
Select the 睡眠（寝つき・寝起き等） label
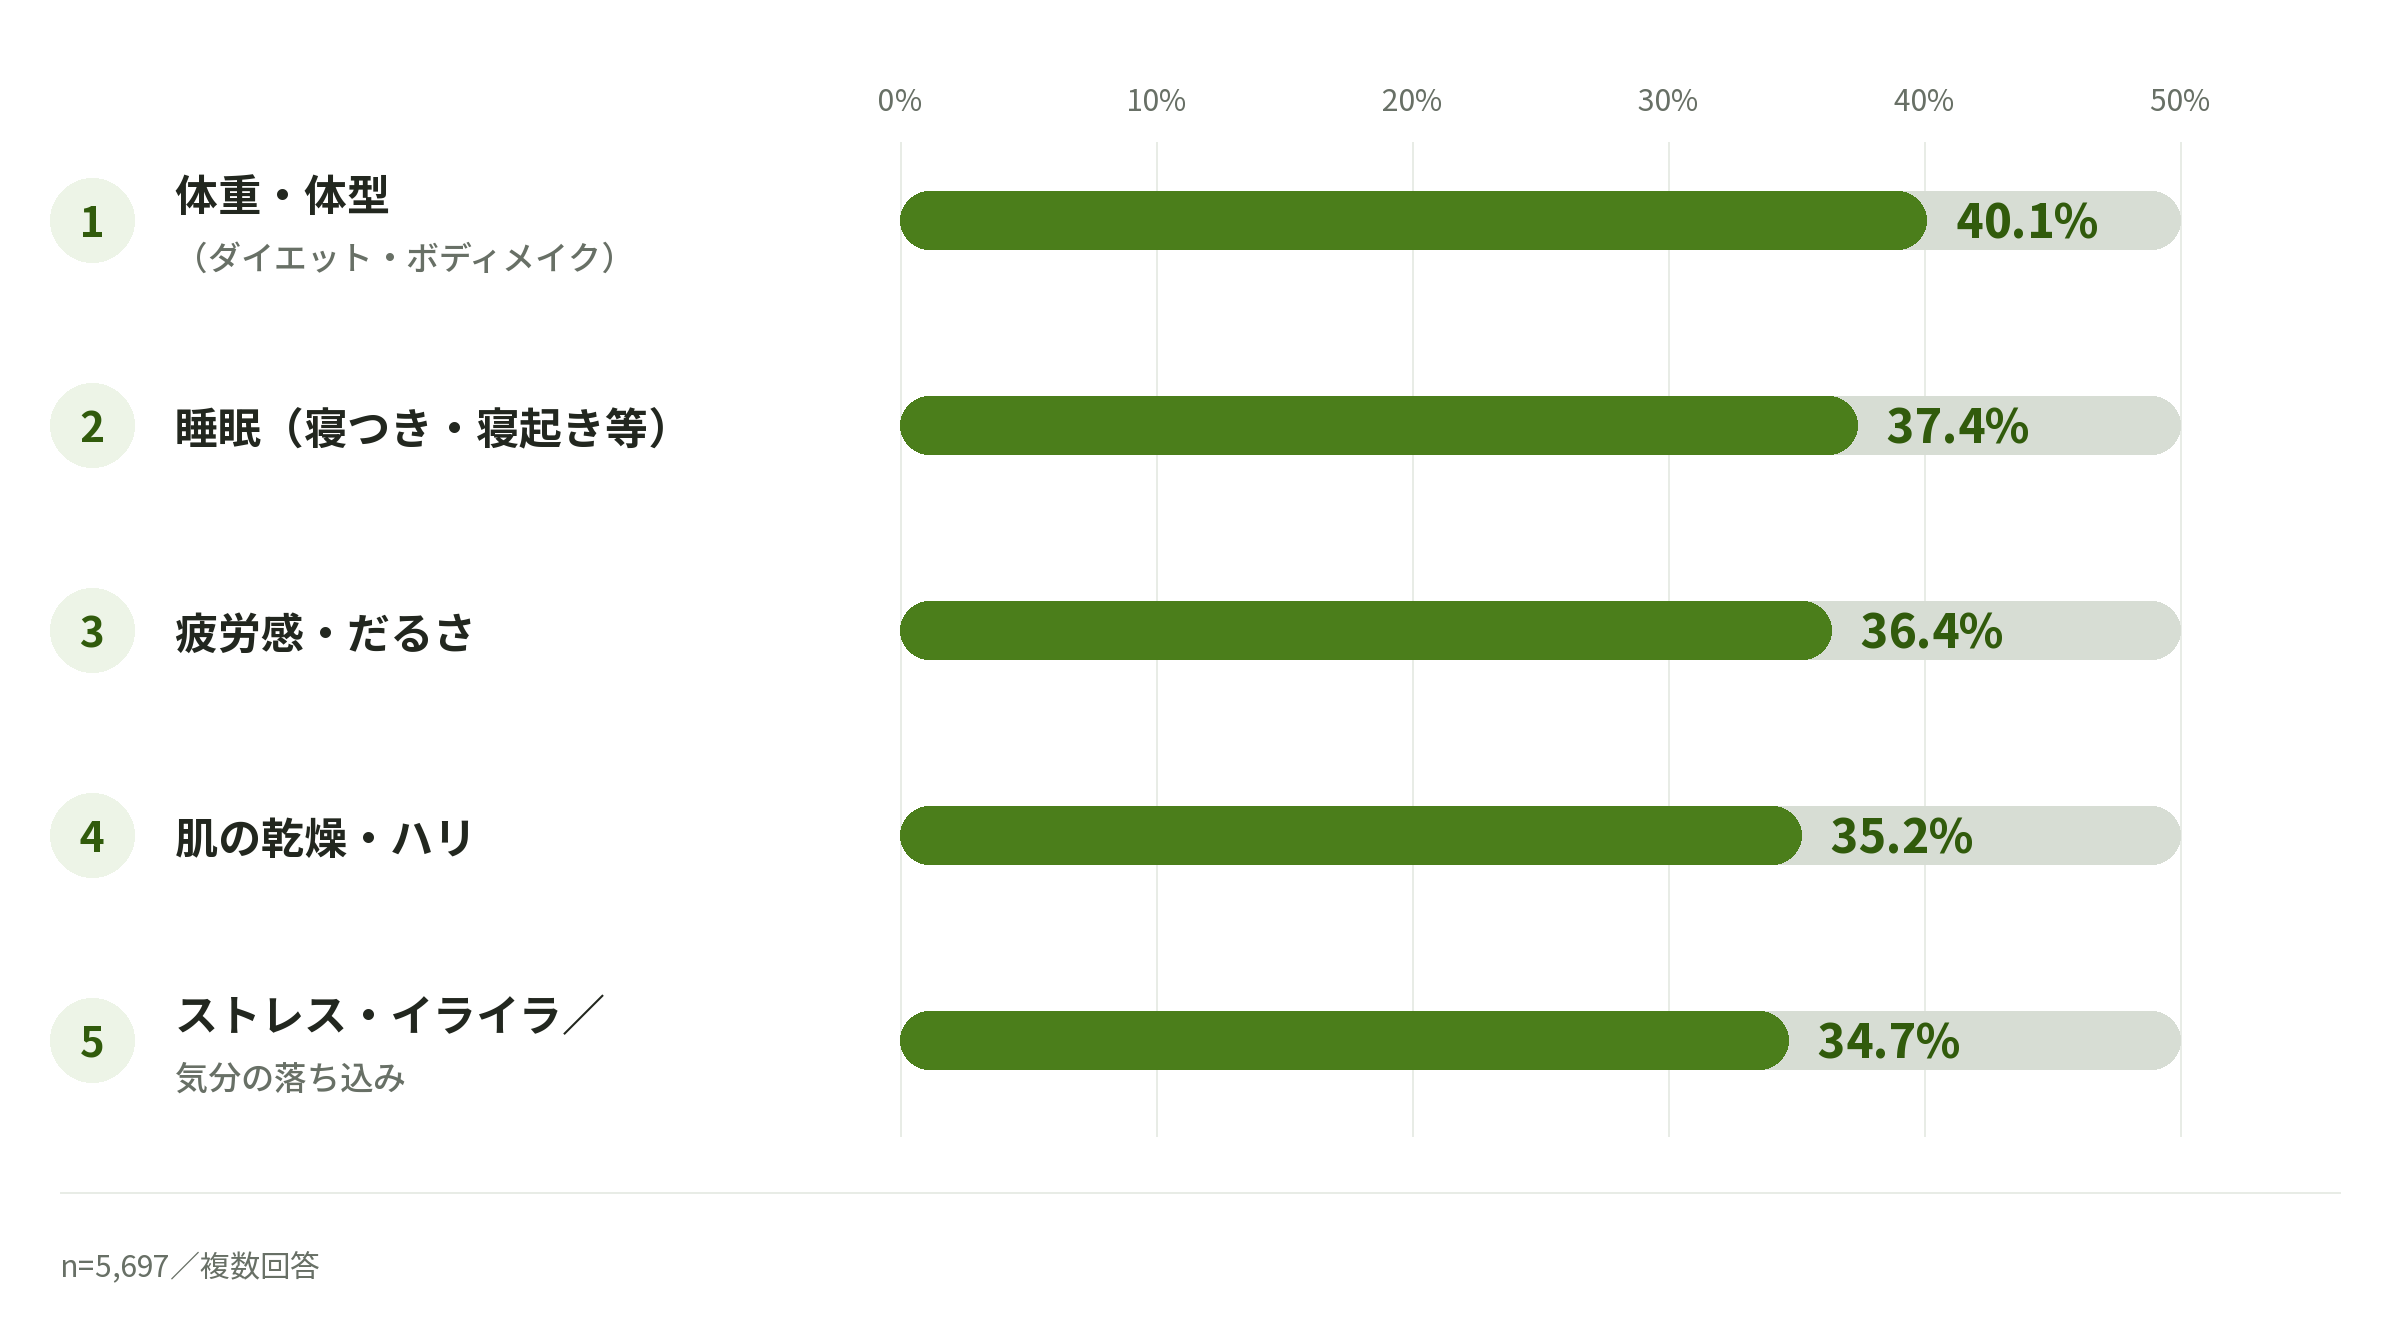(421, 428)
